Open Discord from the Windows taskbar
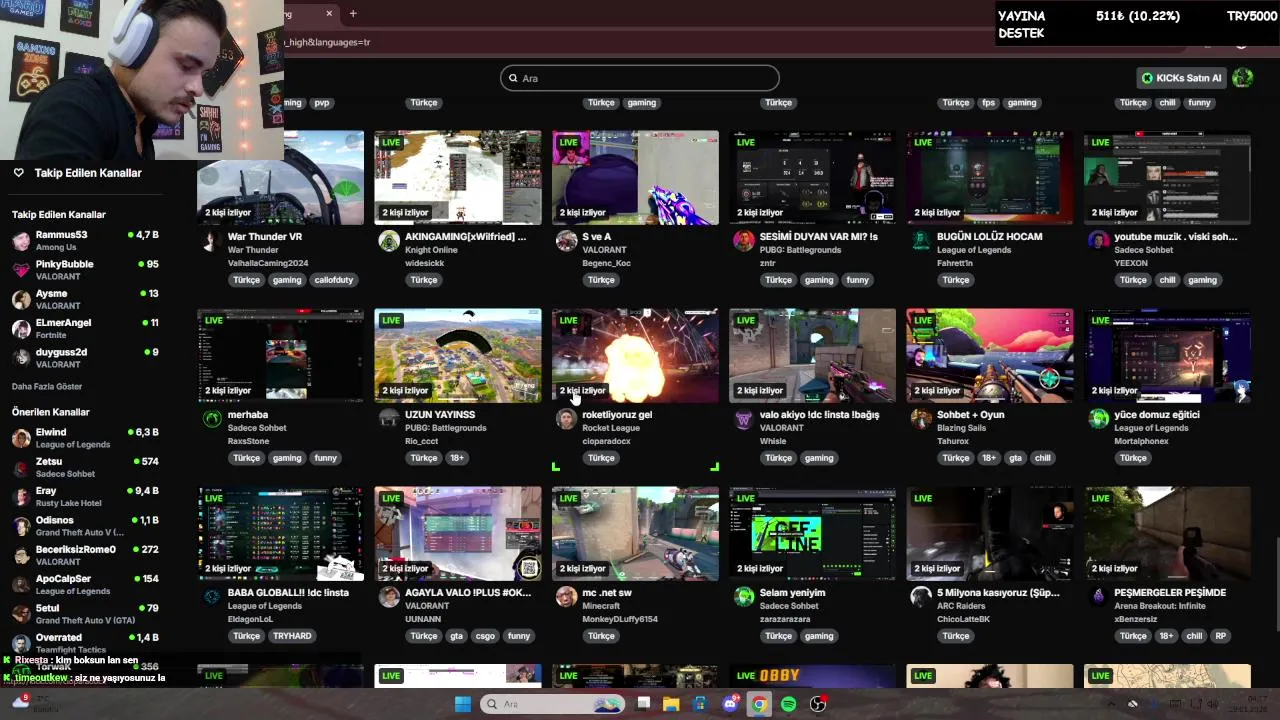The width and height of the screenshot is (1280, 720). [730, 704]
